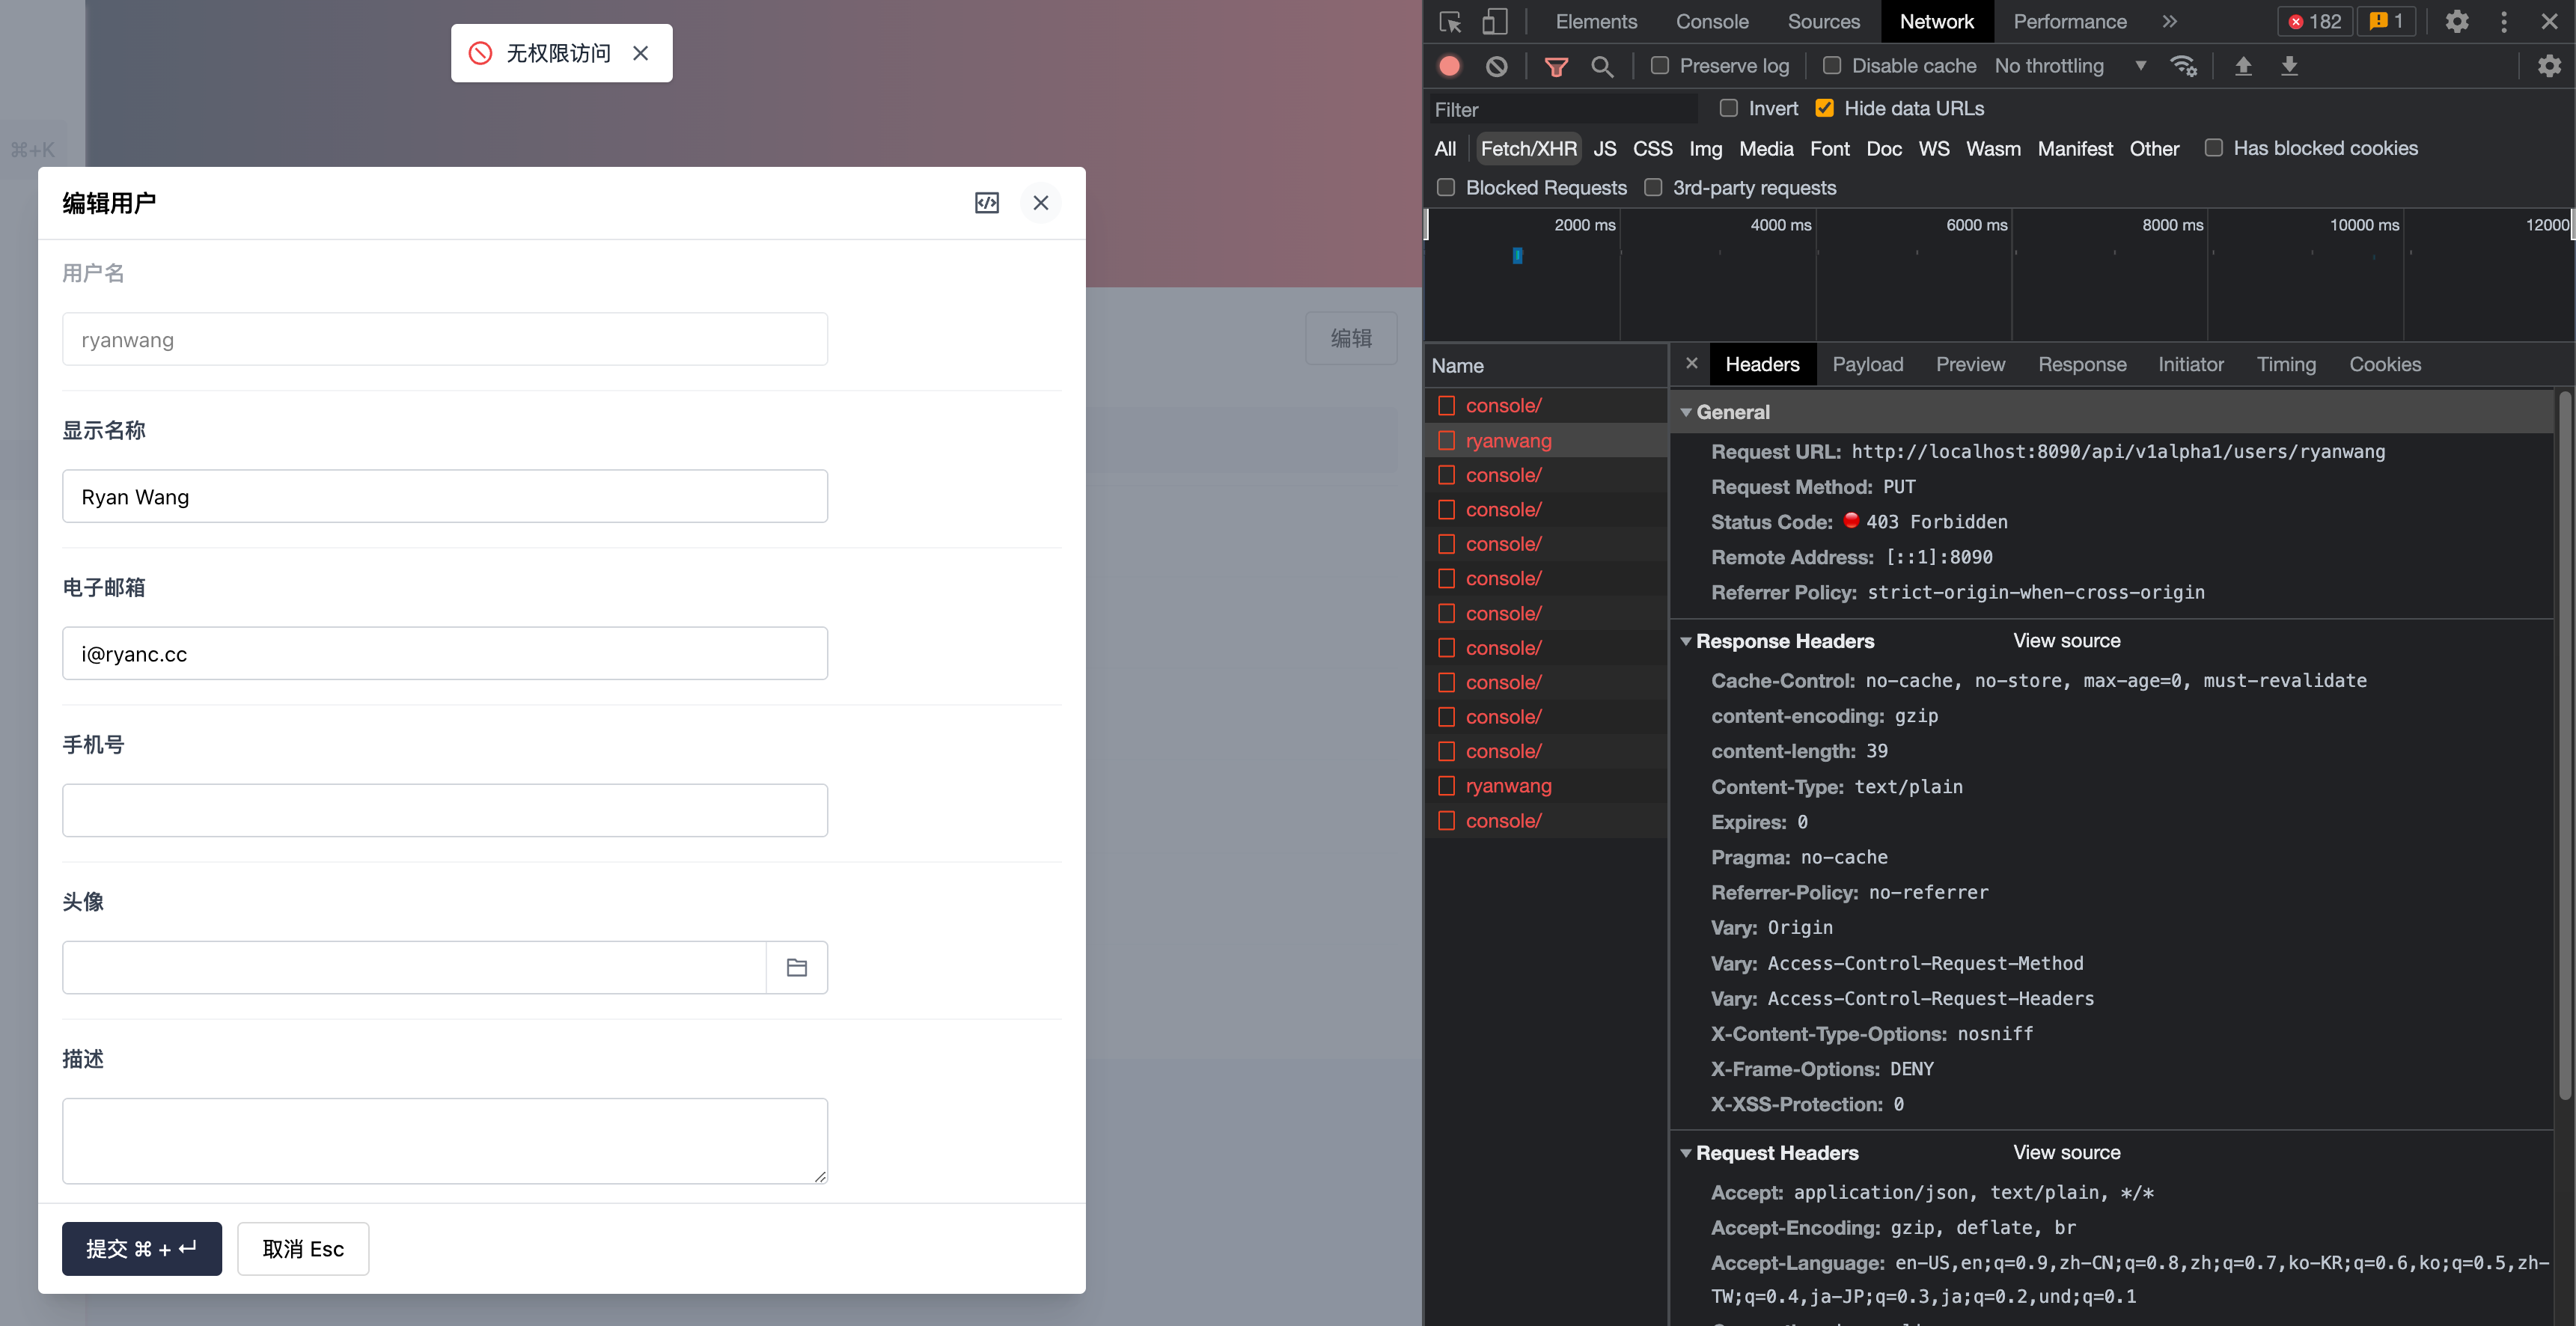
Task: Open the Sources tab
Action: pyautogui.click(x=1823, y=22)
